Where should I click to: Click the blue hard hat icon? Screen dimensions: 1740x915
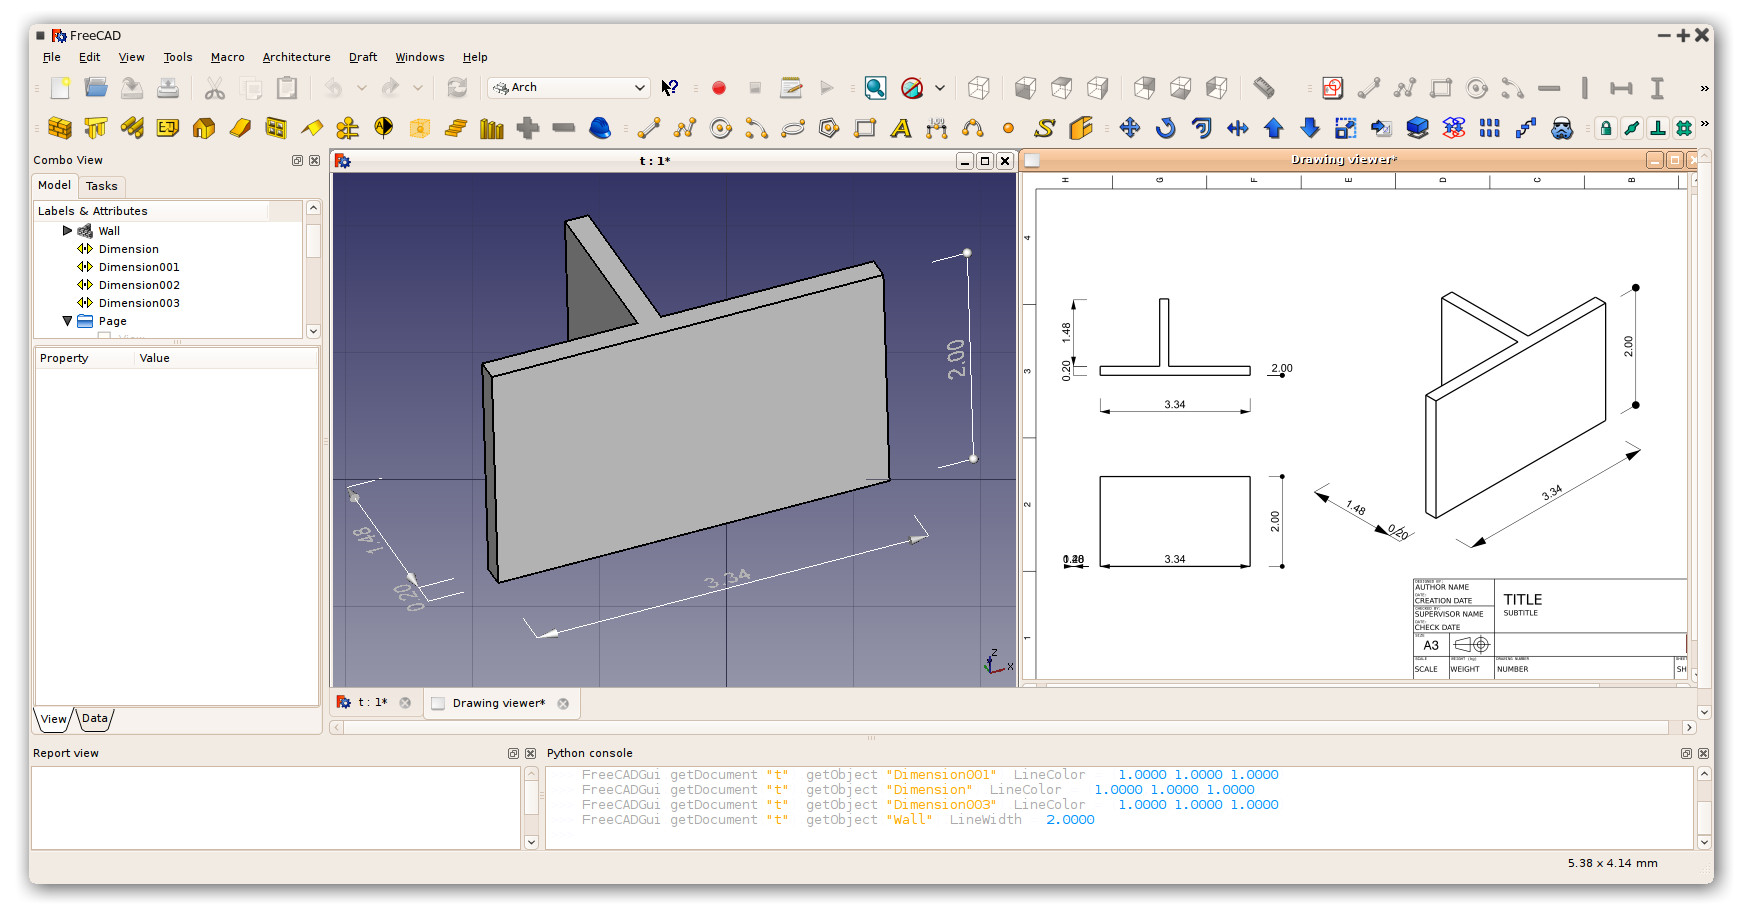pyautogui.click(x=600, y=128)
